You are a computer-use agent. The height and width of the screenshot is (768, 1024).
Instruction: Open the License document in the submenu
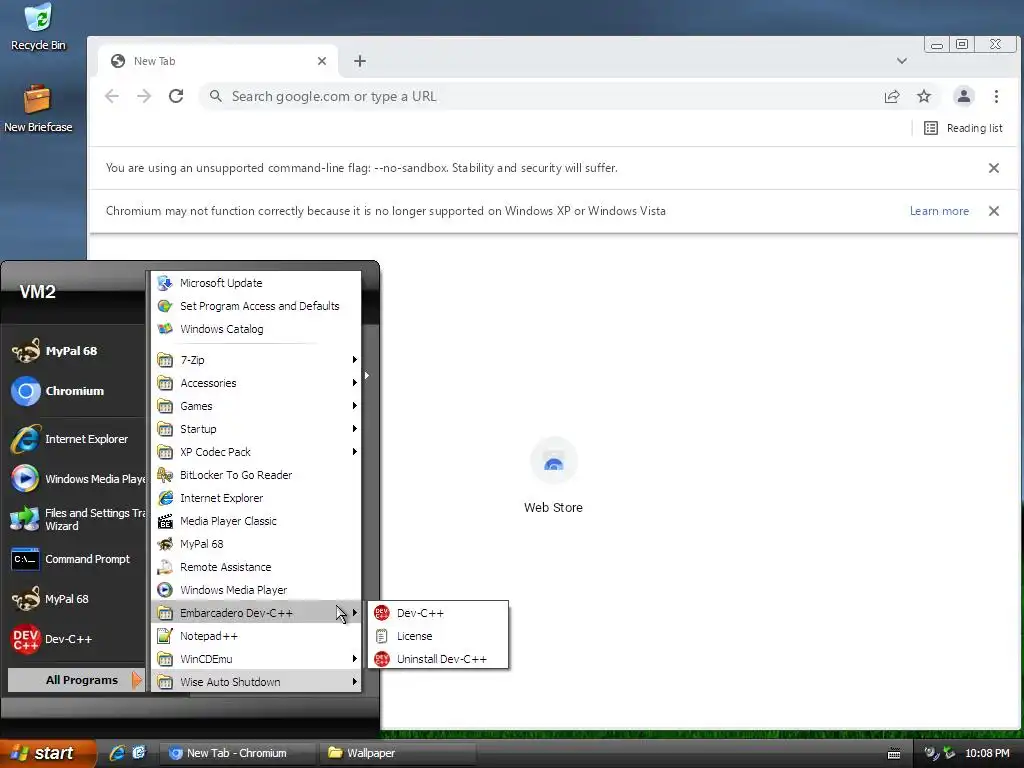pos(438,636)
